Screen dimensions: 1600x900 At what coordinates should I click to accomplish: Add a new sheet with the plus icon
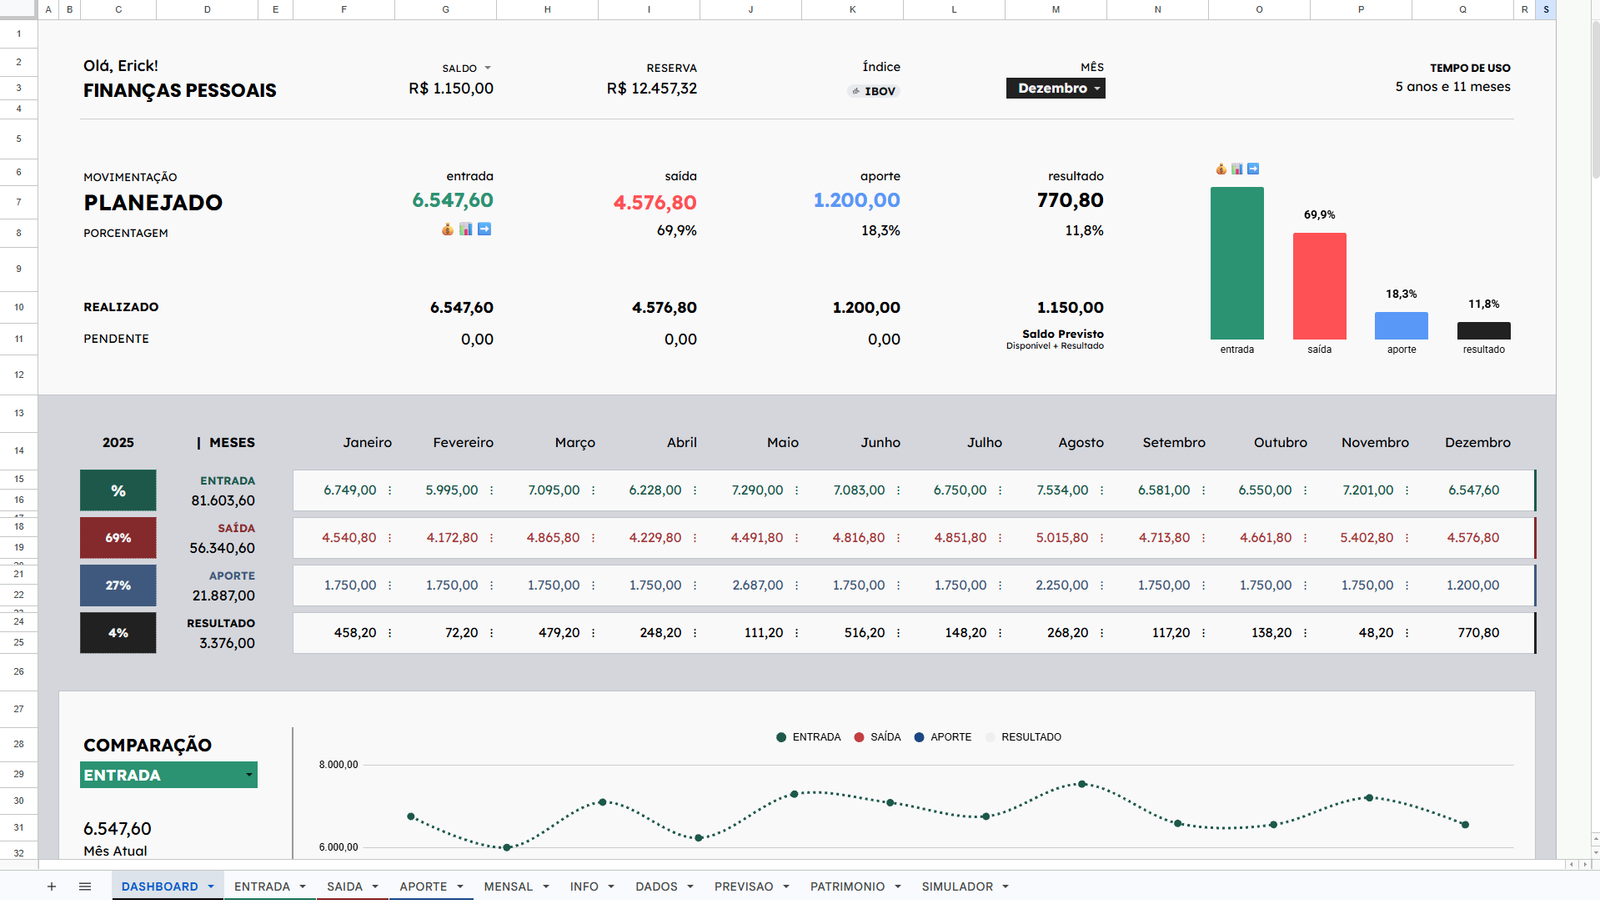pos(52,886)
